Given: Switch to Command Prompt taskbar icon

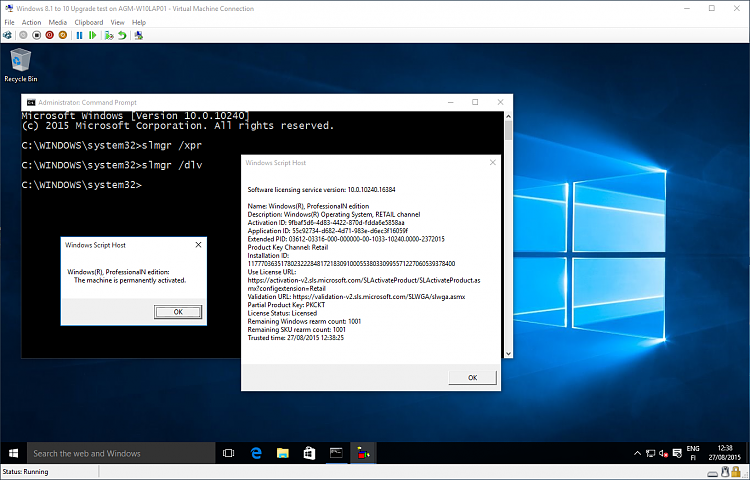Looking at the screenshot, I should click(x=336, y=453).
